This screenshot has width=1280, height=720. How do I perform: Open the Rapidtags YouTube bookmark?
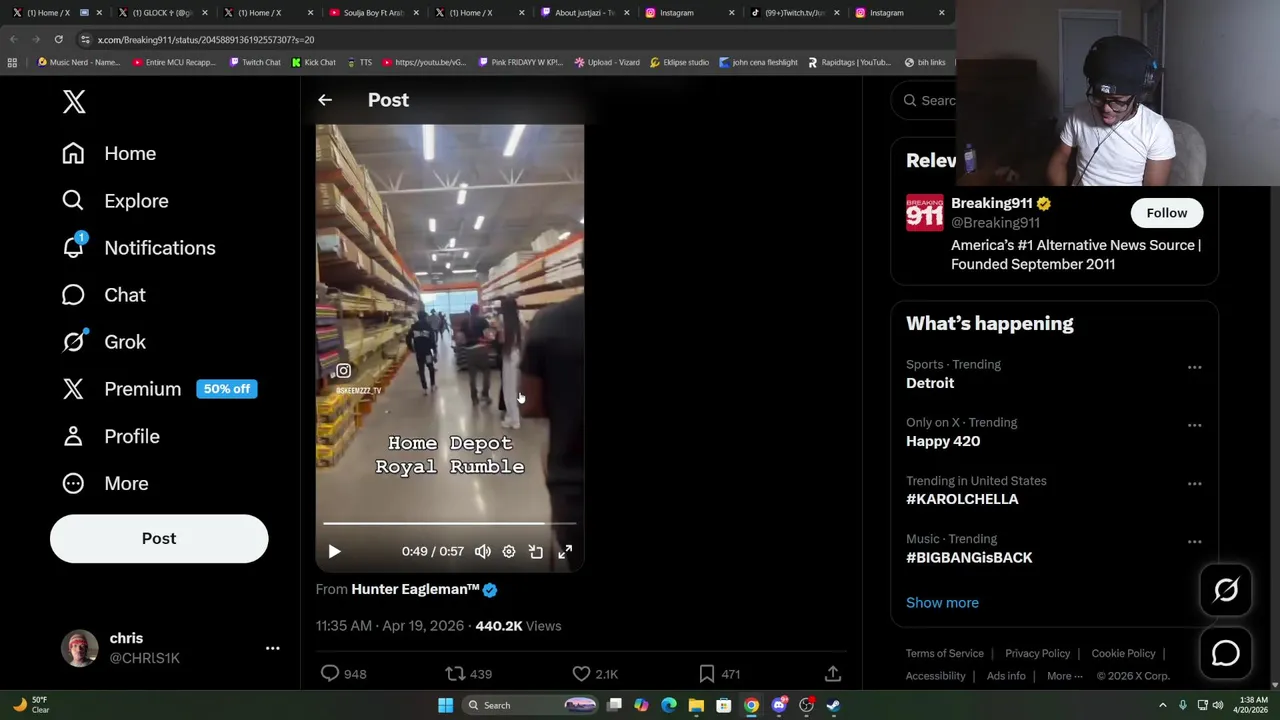[848, 62]
